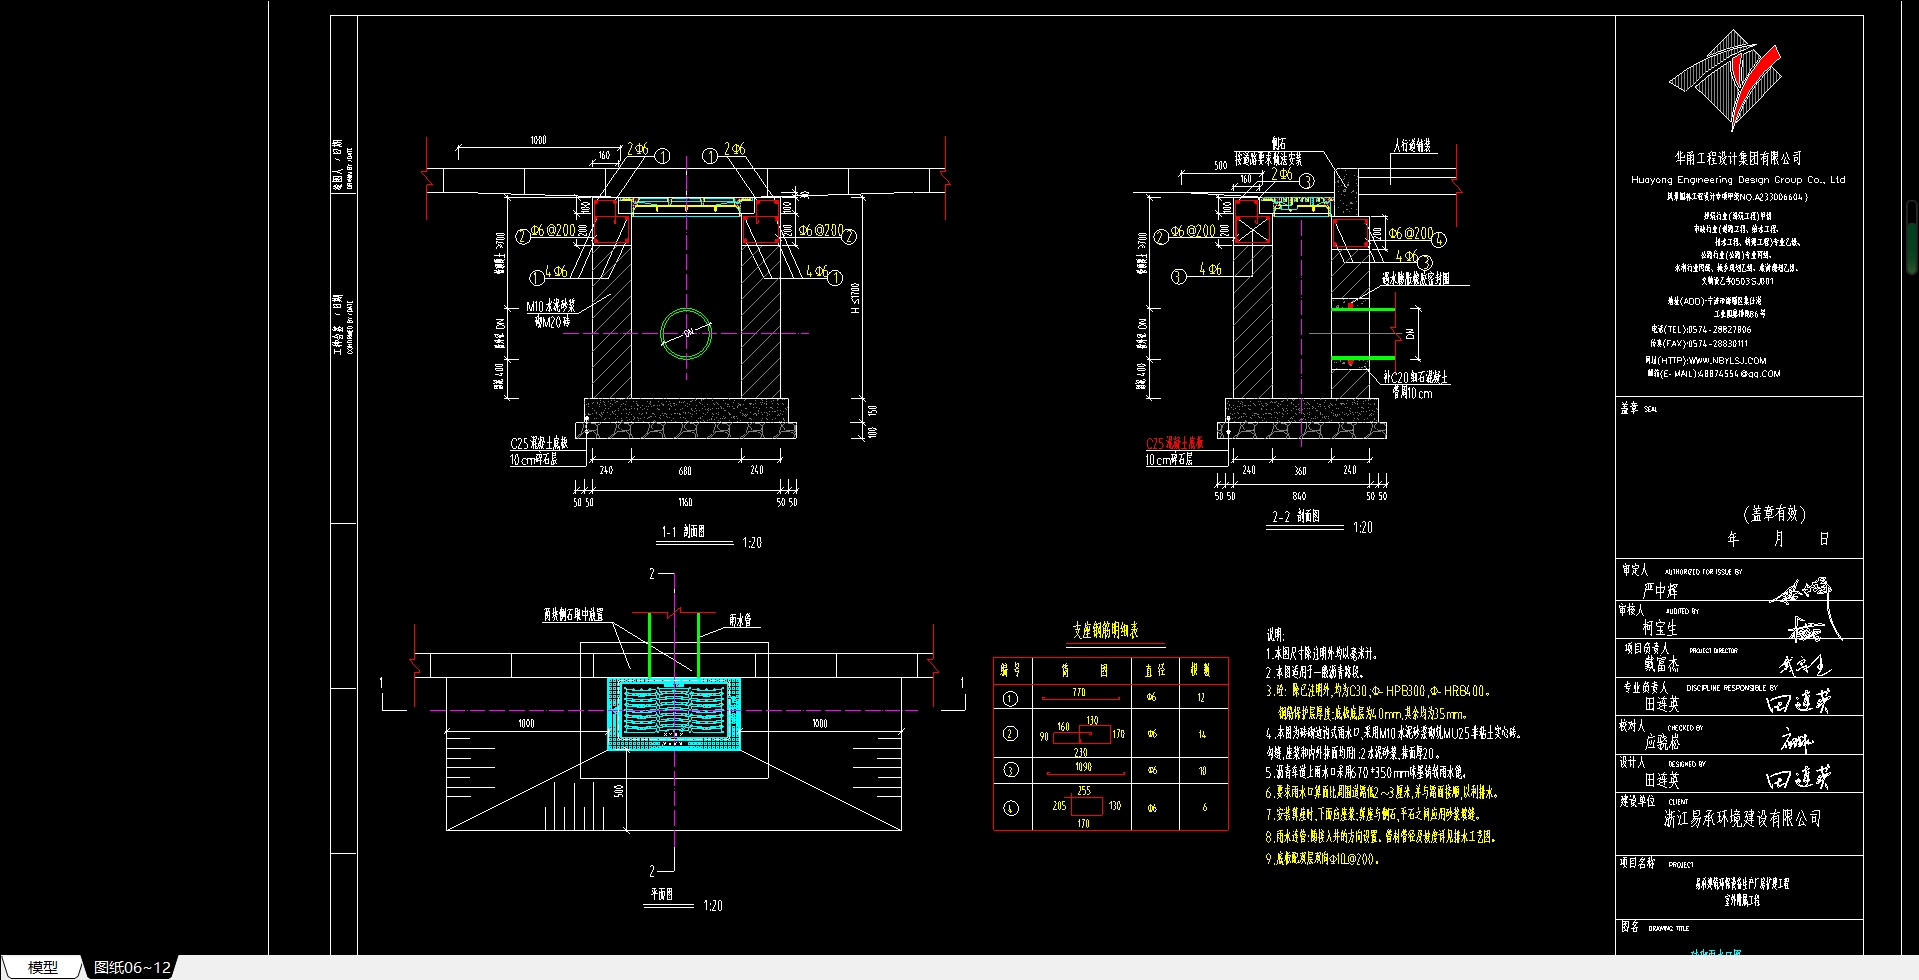Click the 1:20 scale beside 2-2 剖面图

pos(1362,527)
